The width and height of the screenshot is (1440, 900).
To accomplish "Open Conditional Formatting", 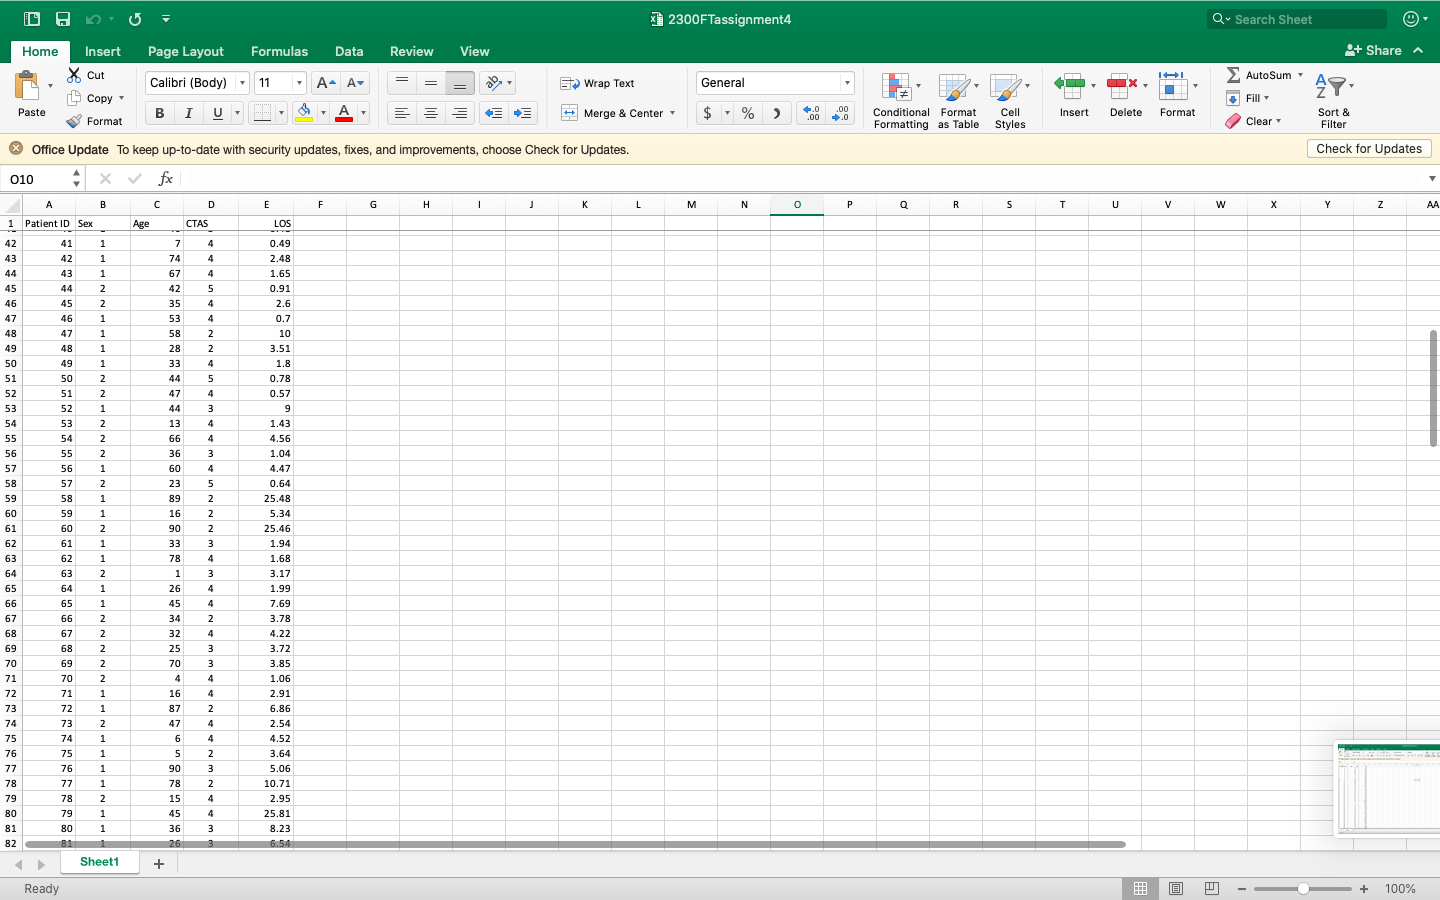I will pos(900,100).
